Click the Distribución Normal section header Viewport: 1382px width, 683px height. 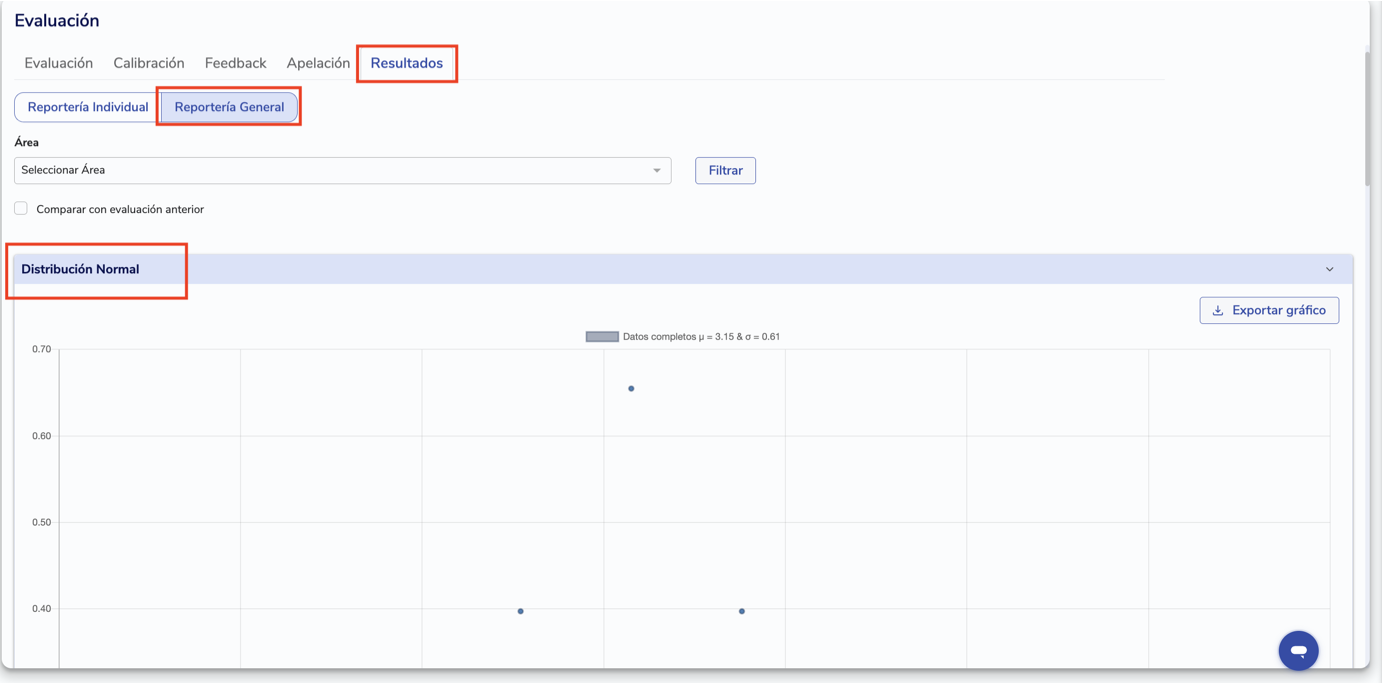pos(80,269)
